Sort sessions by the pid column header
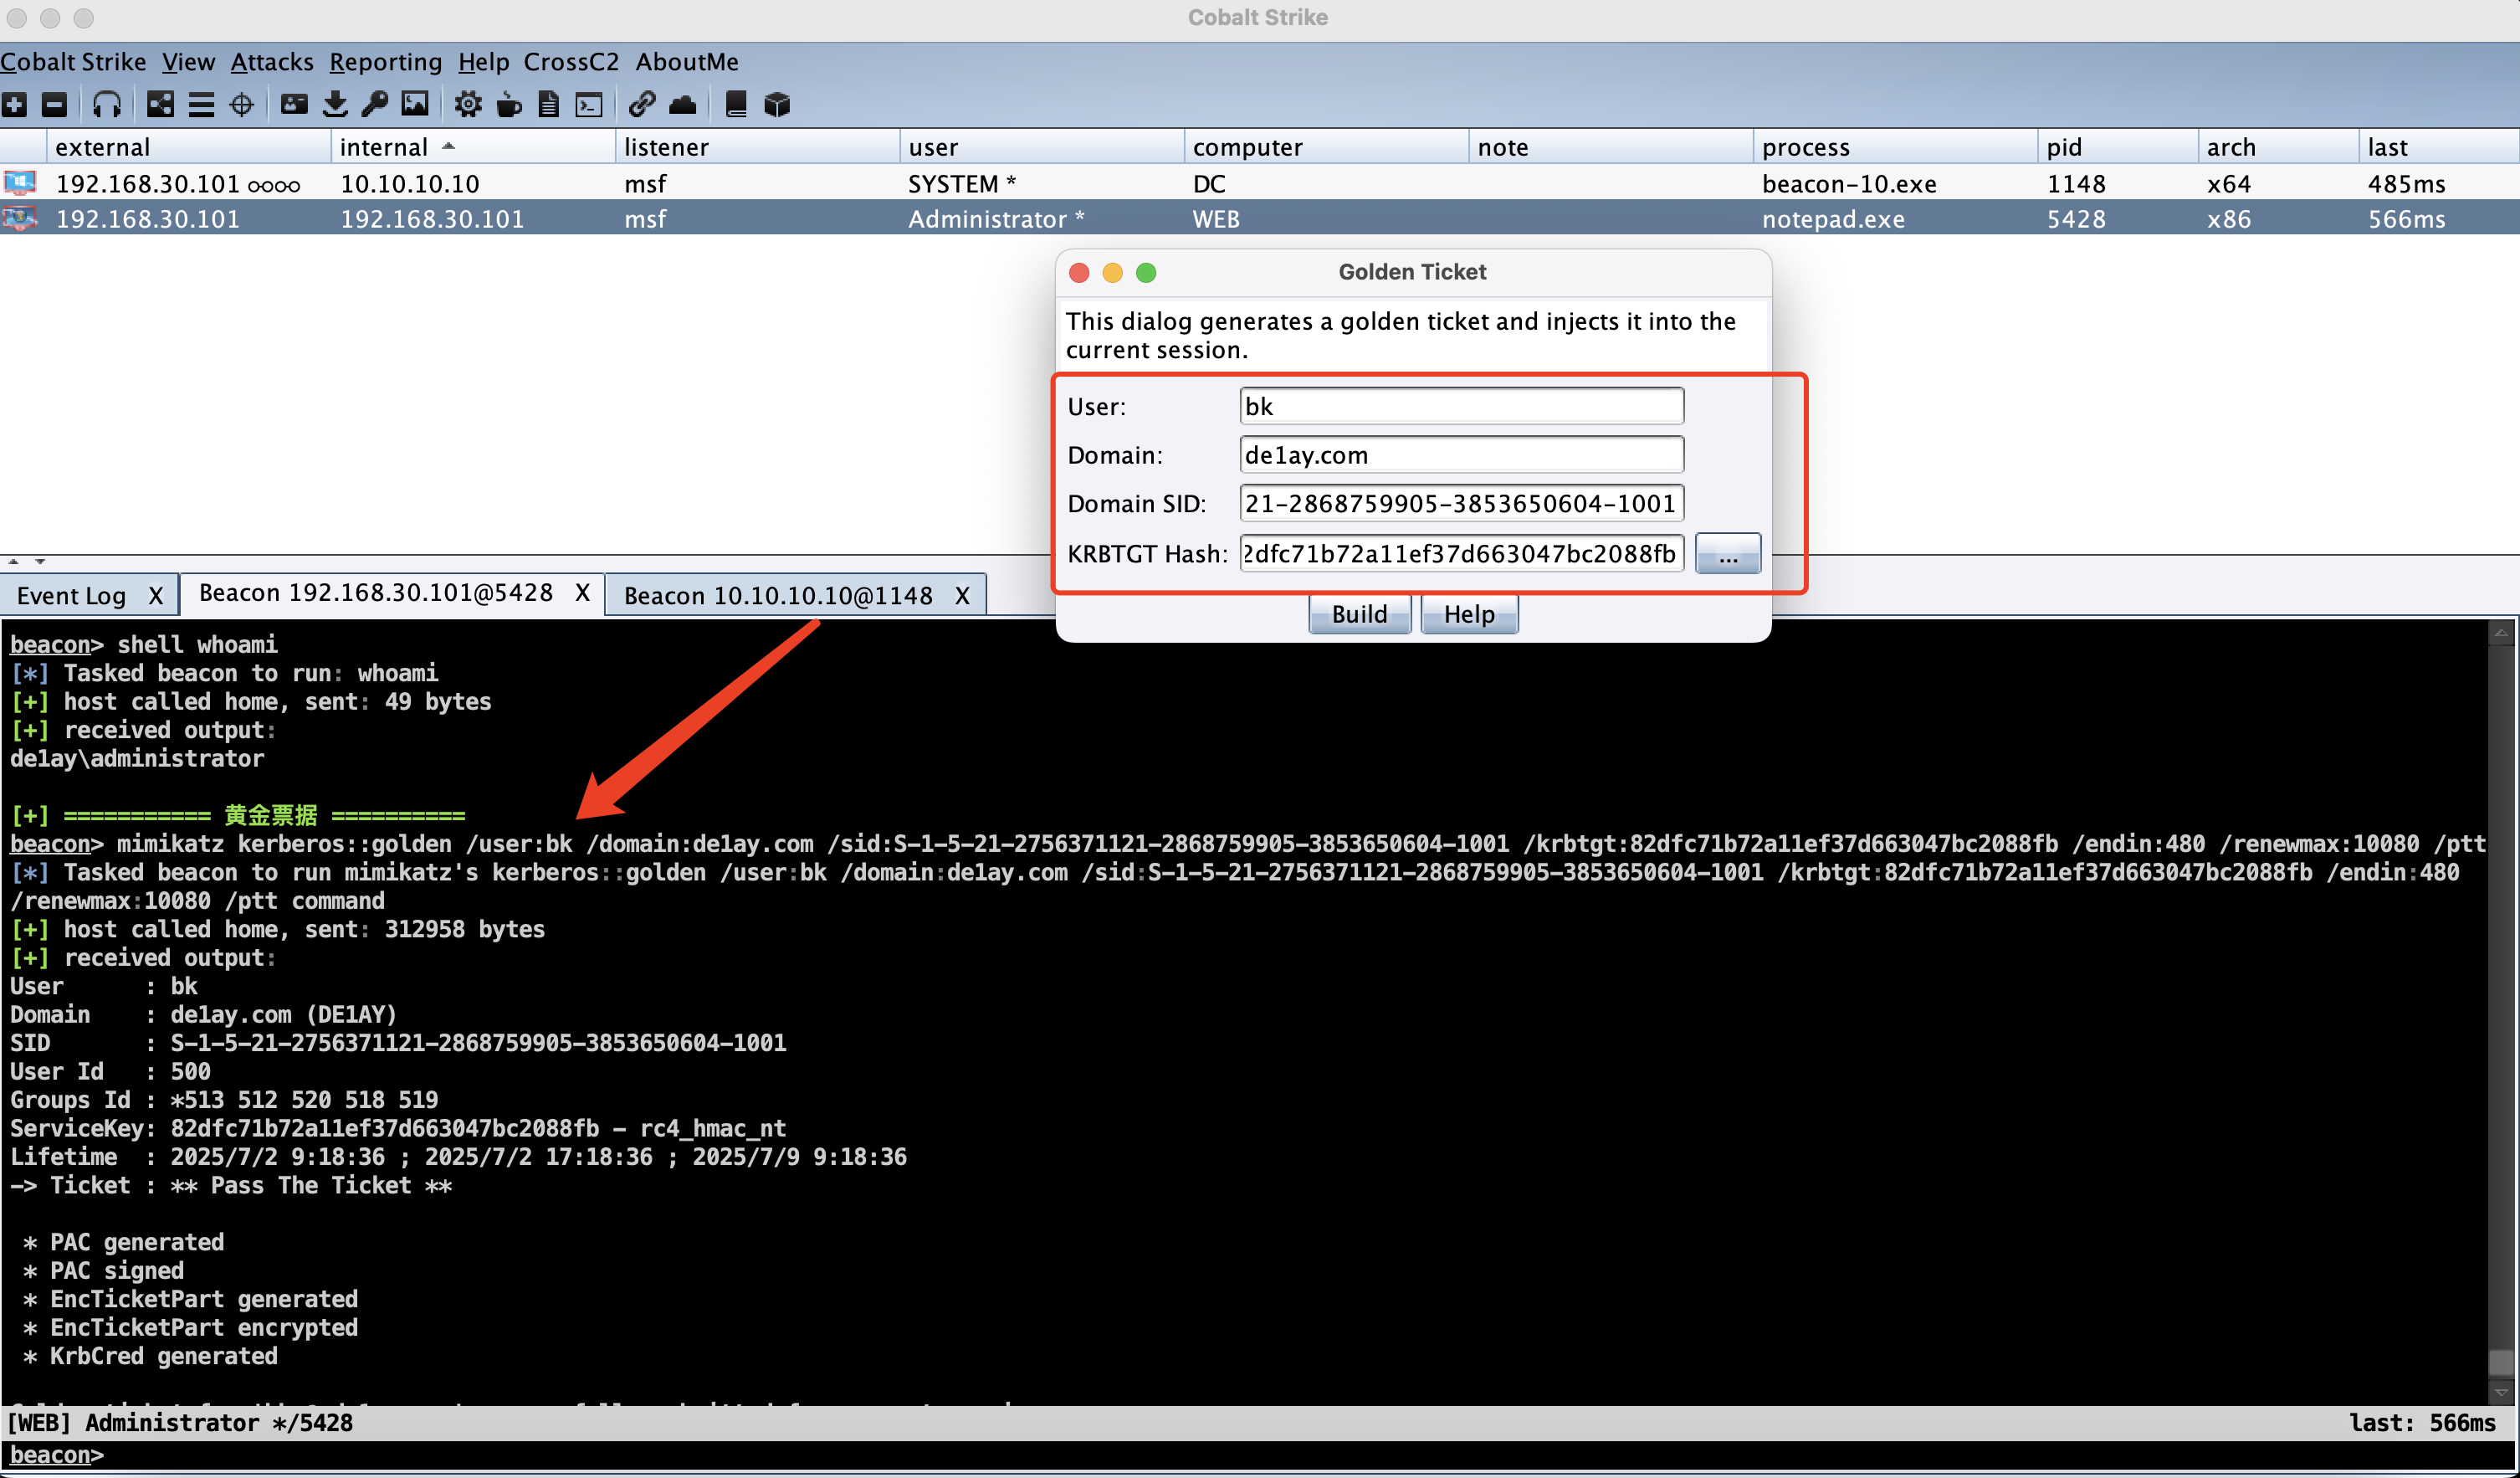Viewport: 2520px width, 1478px height. [2117, 147]
